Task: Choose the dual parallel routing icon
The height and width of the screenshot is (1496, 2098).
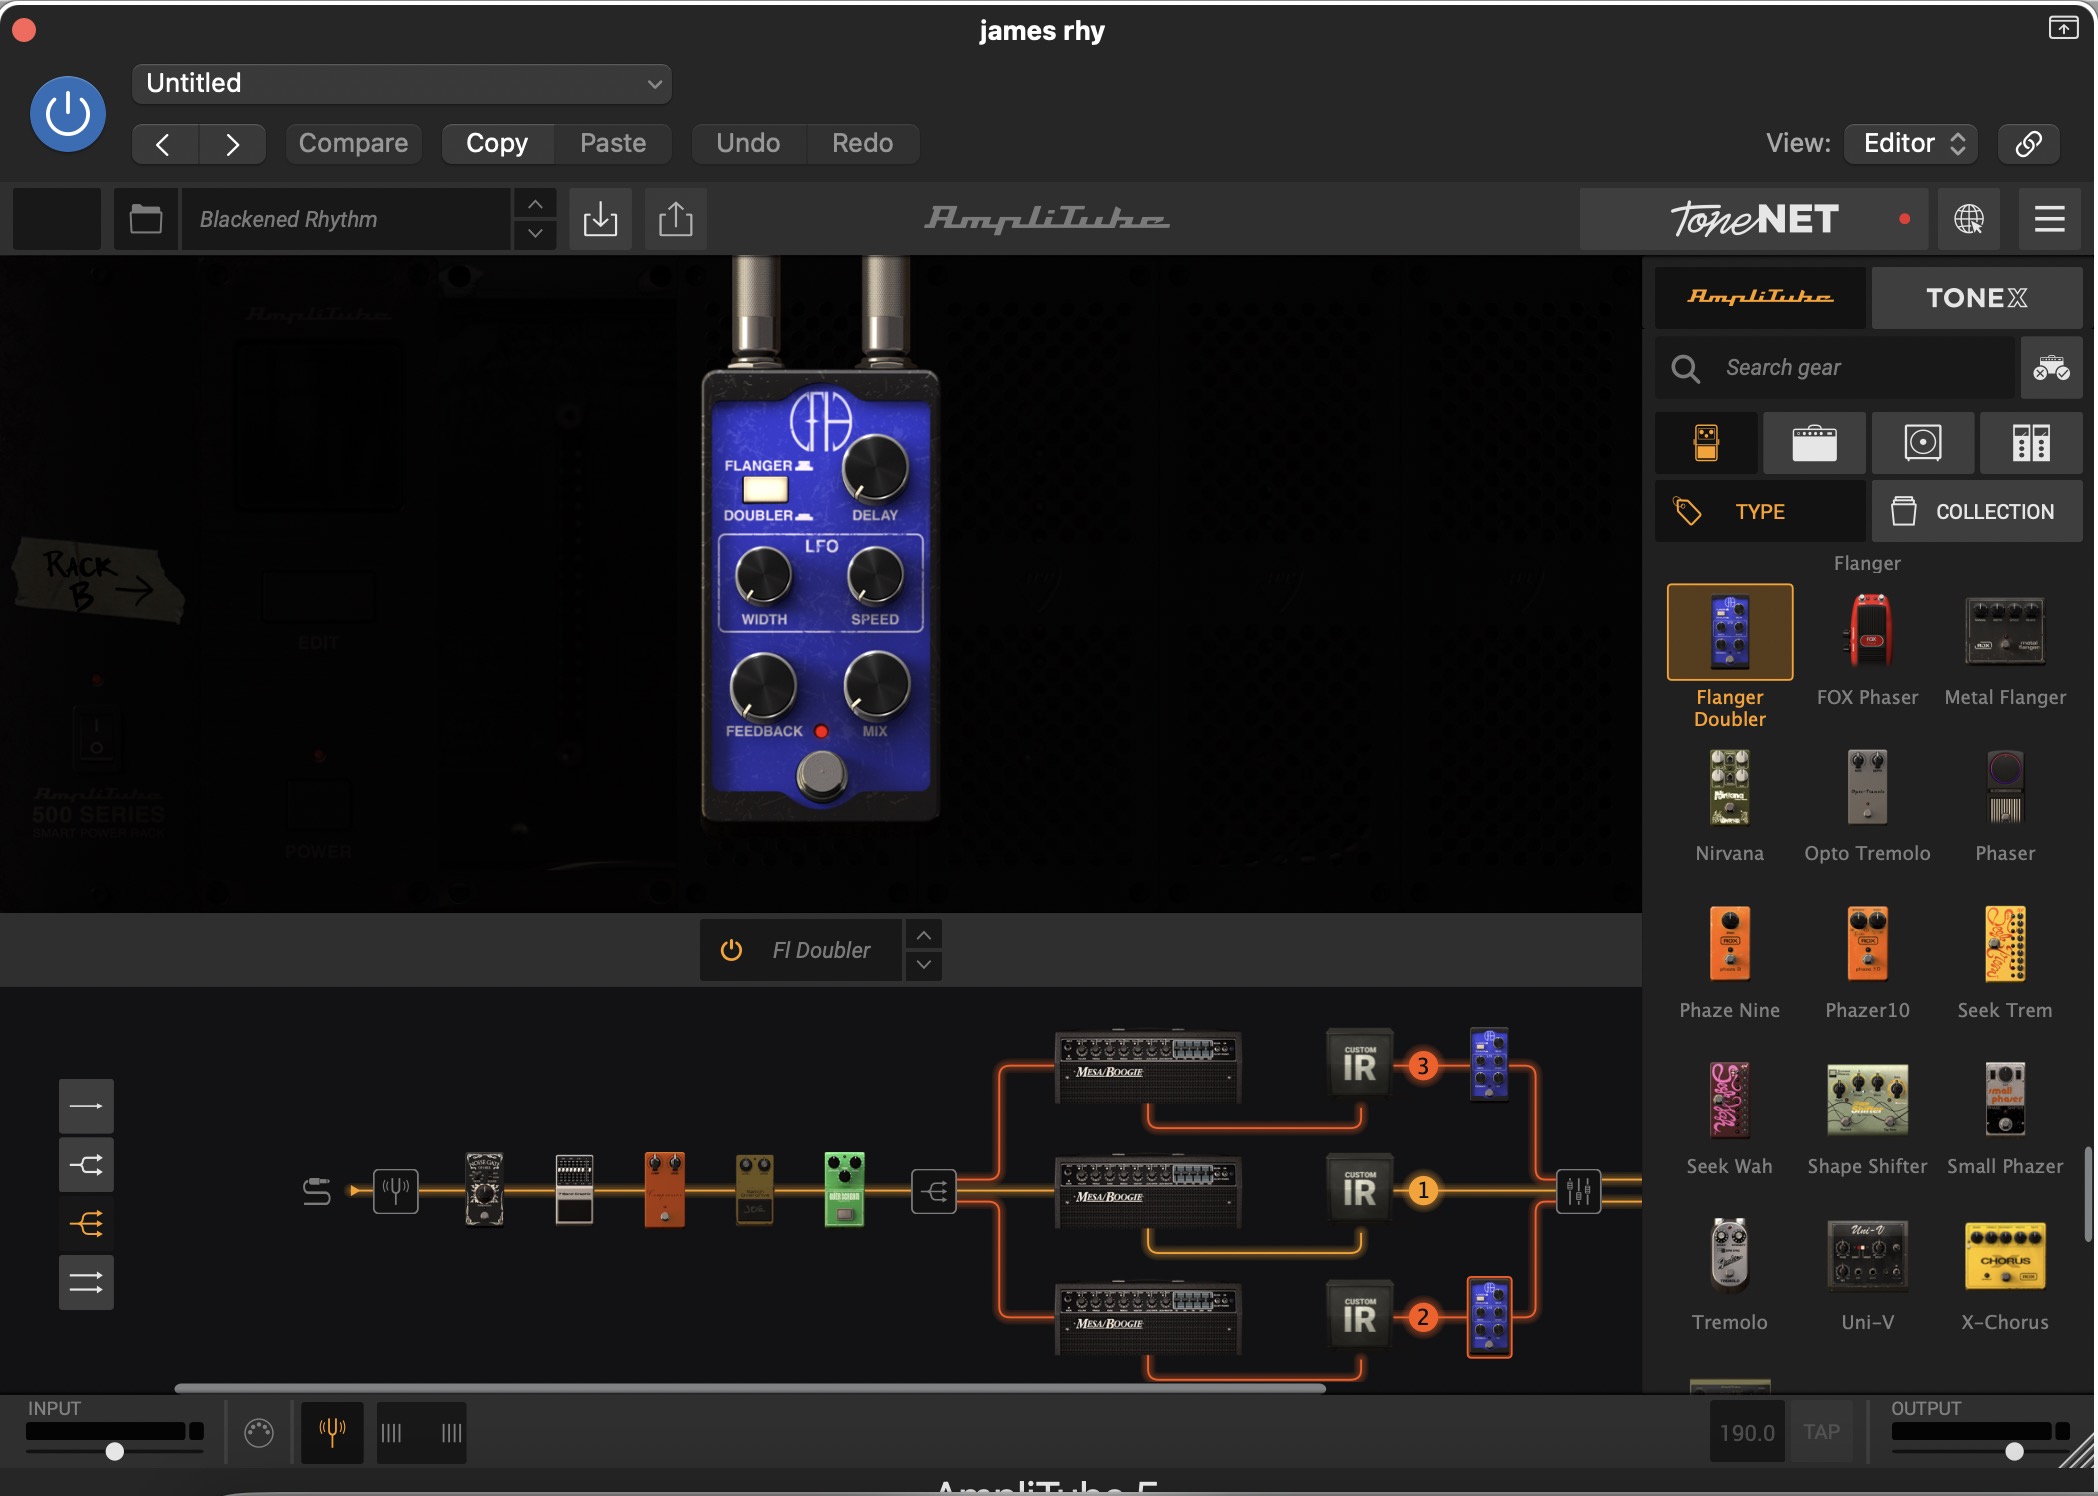Action: [x=86, y=1282]
